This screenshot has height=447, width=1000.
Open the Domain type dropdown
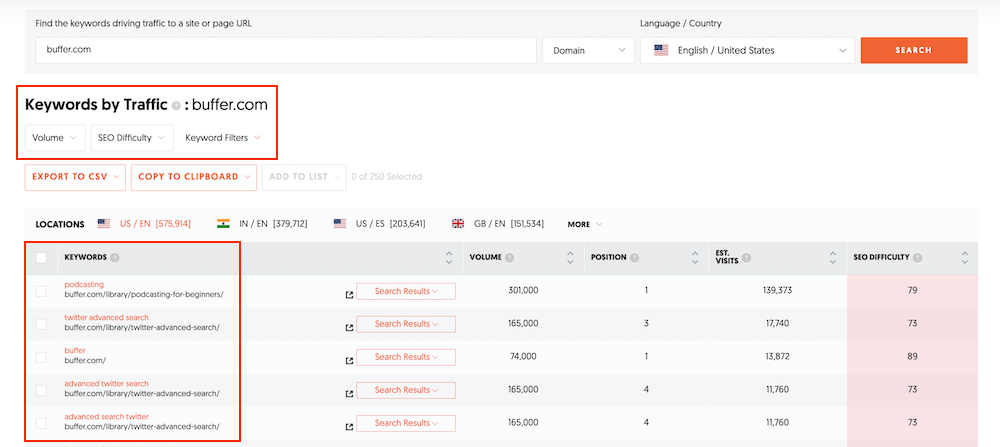click(x=588, y=50)
